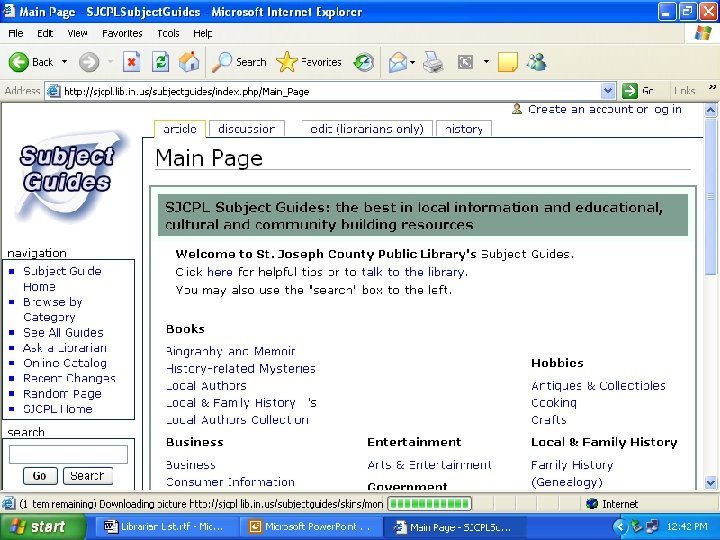Image resolution: width=720 pixels, height=540 pixels.
Task: Open Subject Guide Home navigation link
Action: point(62,279)
